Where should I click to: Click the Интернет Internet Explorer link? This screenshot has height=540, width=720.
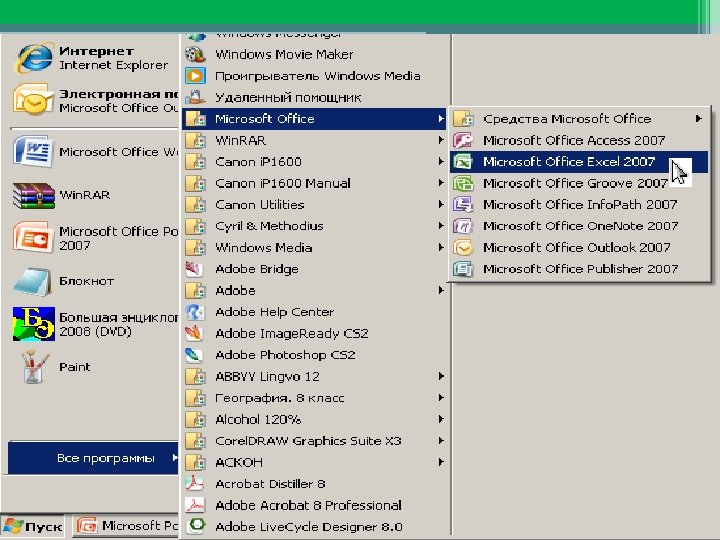coord(96,58)
